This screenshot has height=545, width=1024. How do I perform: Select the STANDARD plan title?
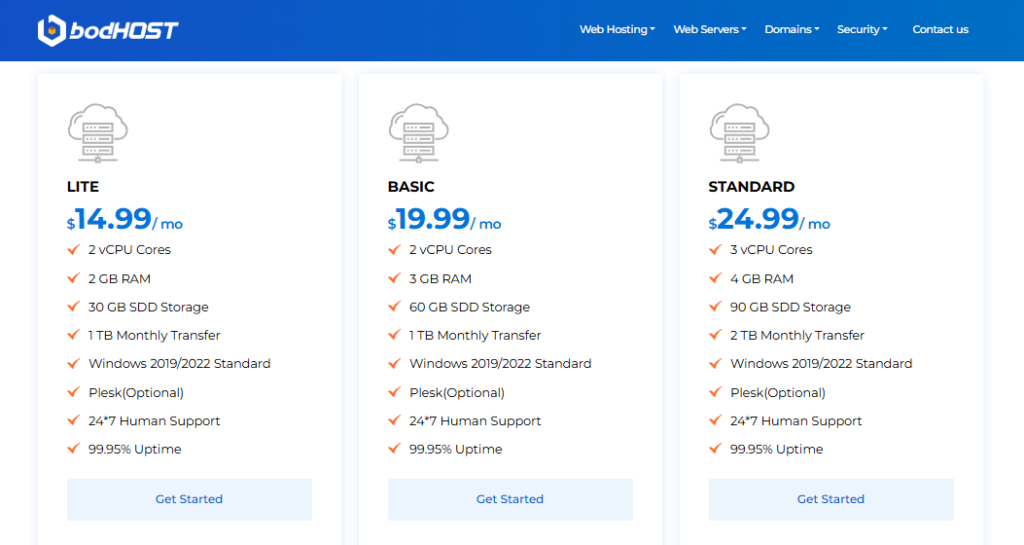click(751, 187)
